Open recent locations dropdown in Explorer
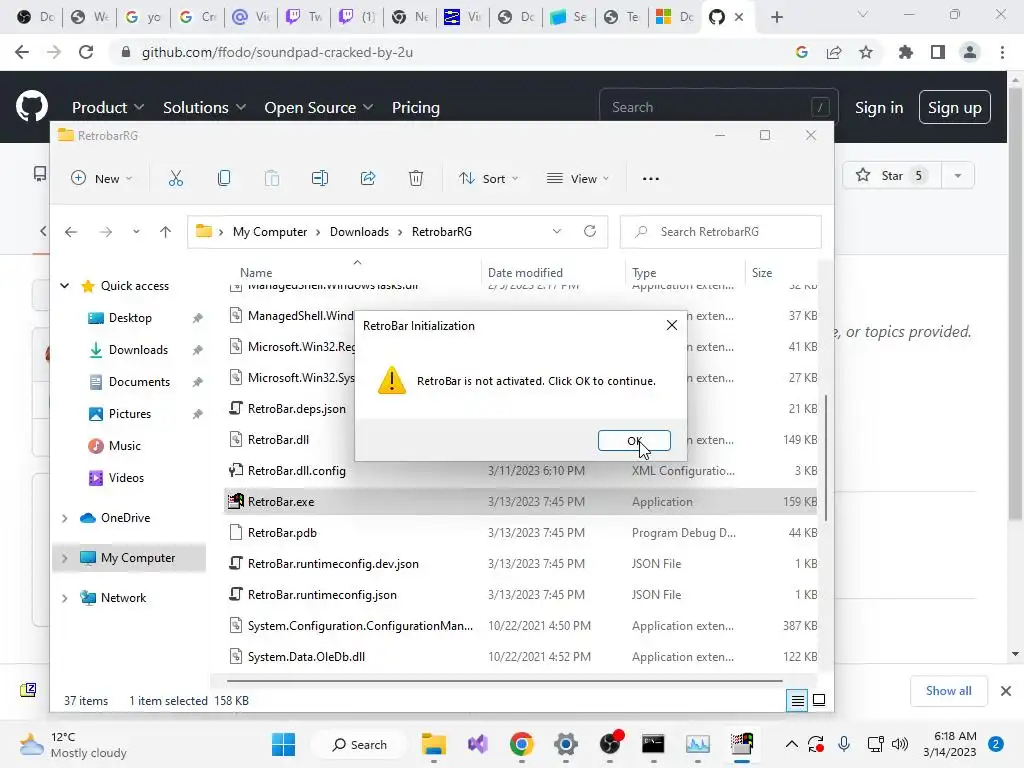Screen dimensions: 1024x768 pos(136,232)
